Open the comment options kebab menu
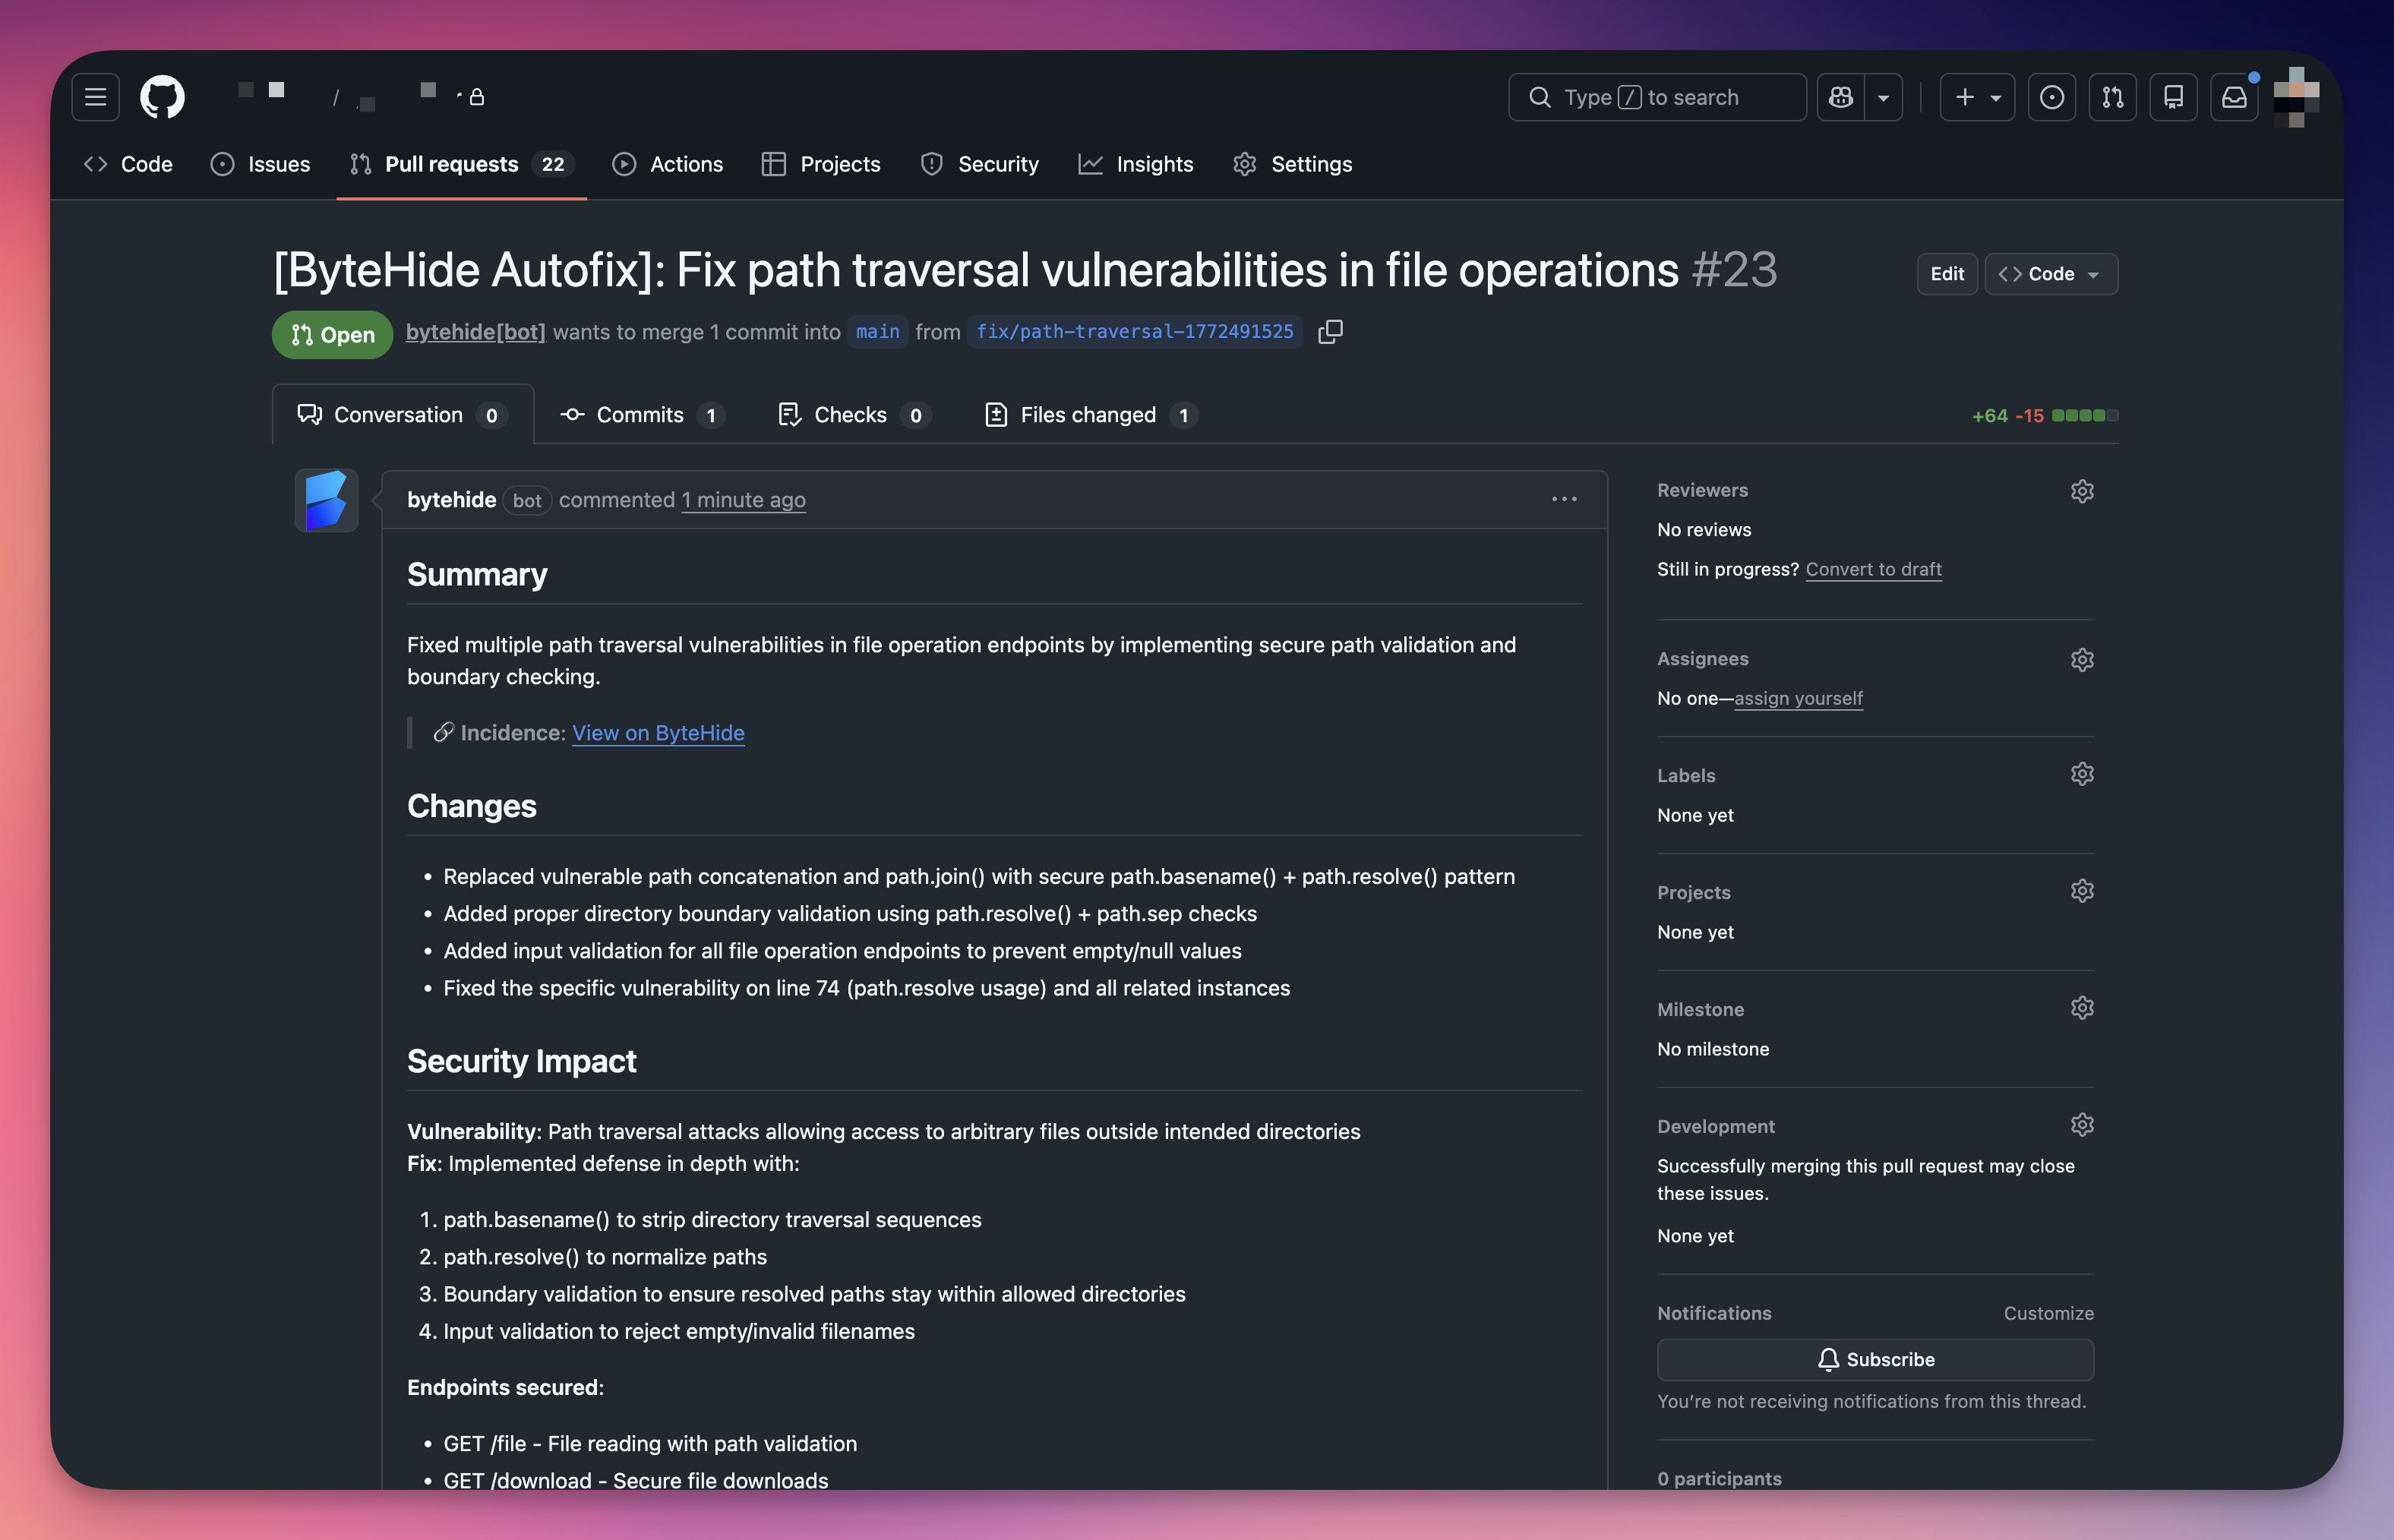2394x1540 pixels. tap(1564, 499)
